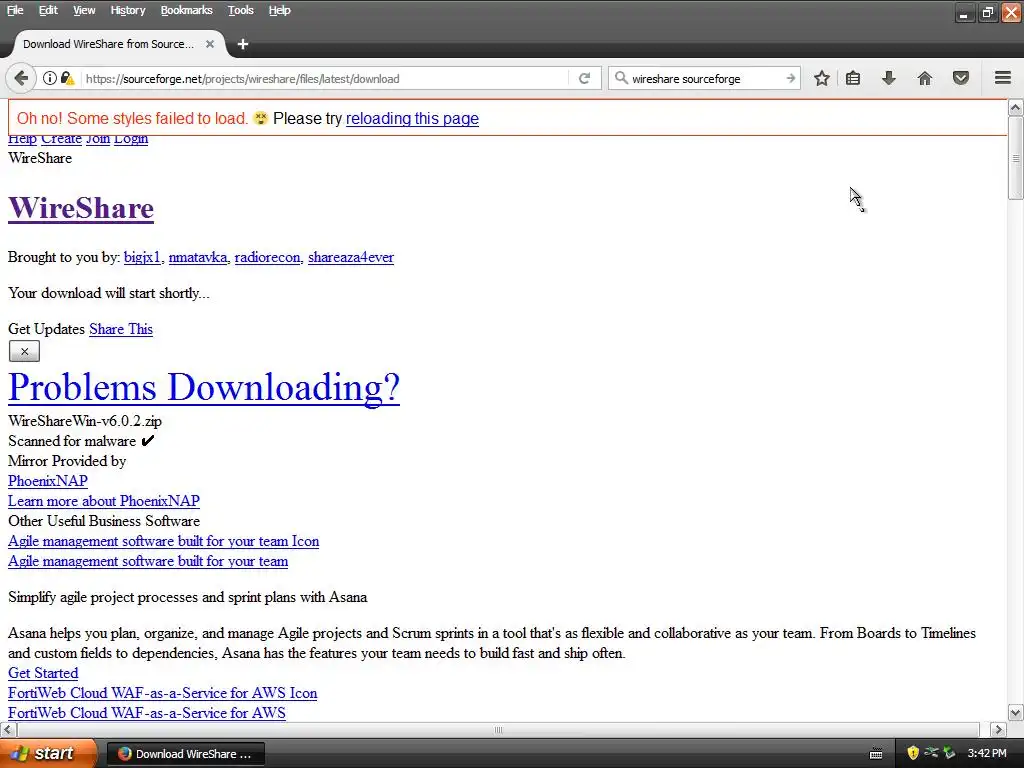Click the URL address bar
The image size is (1024, 768).
pyautogui.click(x=325, y=78)
